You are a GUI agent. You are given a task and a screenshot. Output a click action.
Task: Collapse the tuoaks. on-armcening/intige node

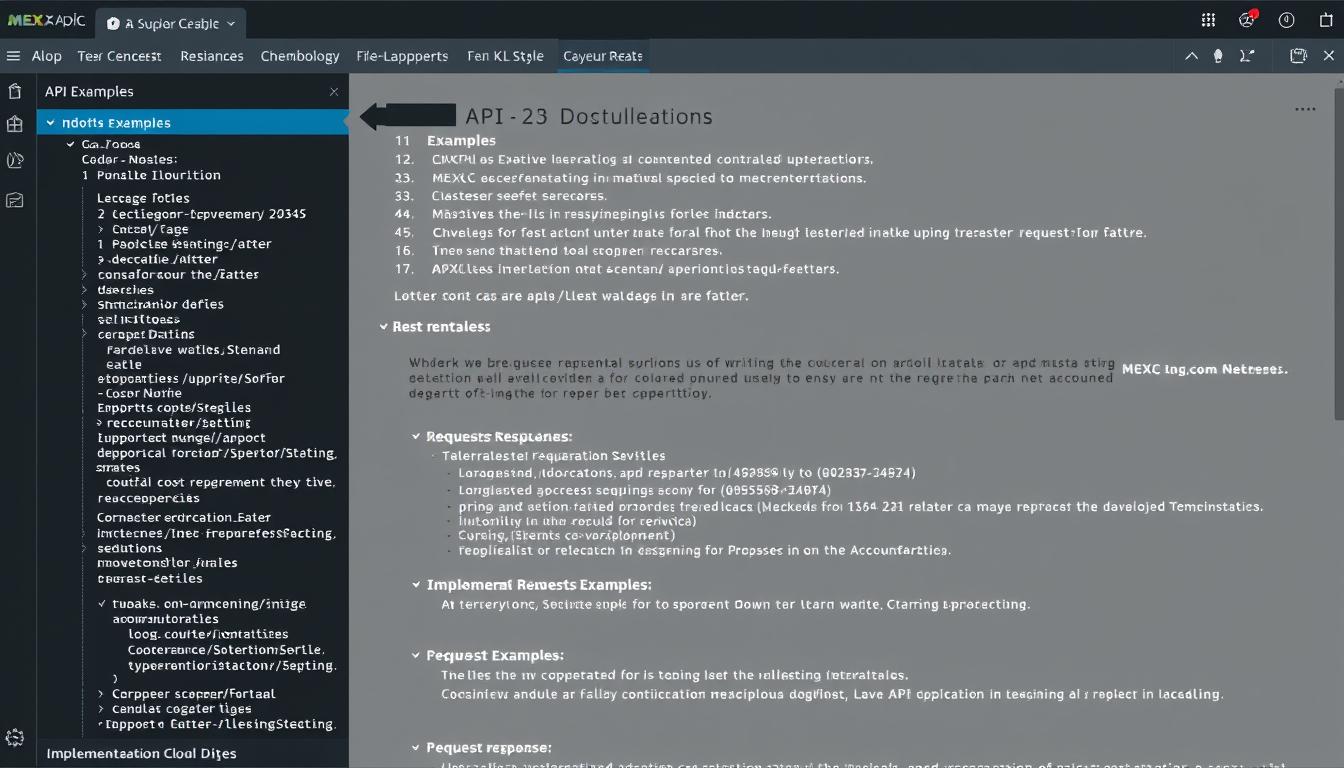click(101, 604)
